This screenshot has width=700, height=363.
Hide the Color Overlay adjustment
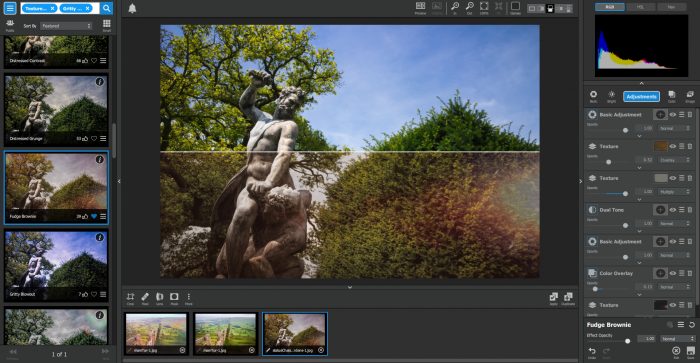pos(672,273)
